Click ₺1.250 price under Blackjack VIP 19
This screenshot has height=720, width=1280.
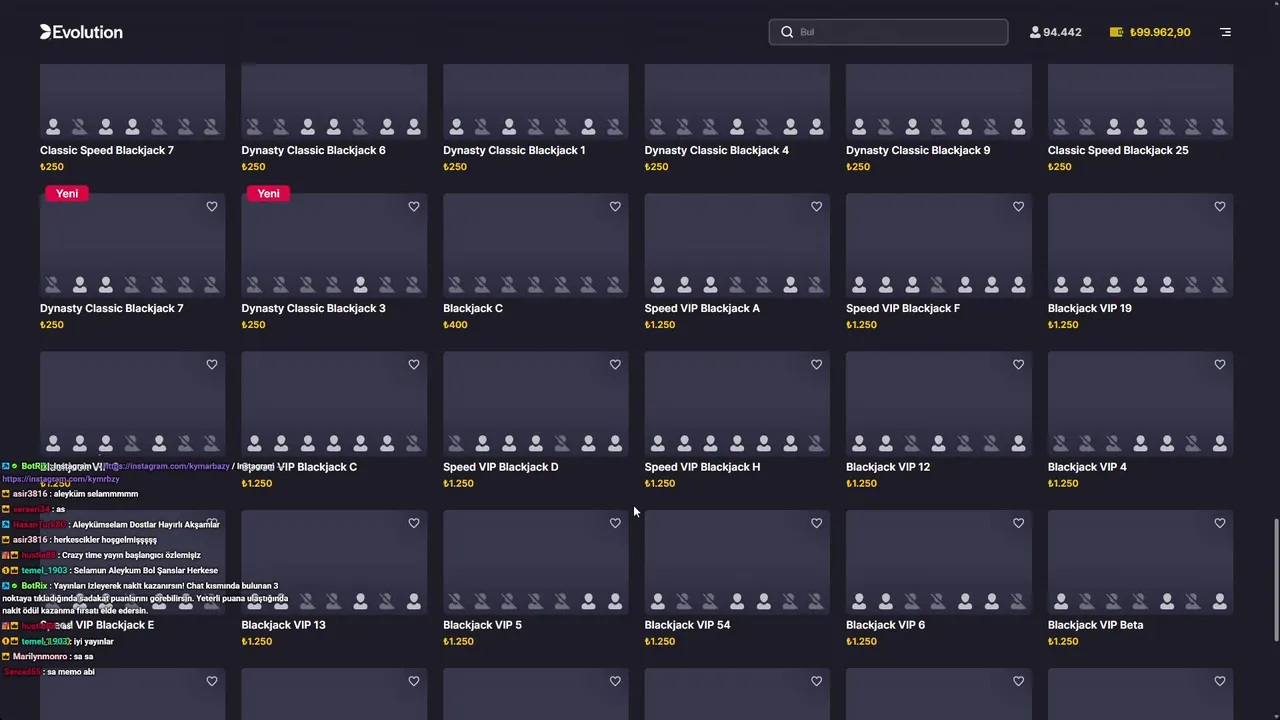tap(1063, 325)
